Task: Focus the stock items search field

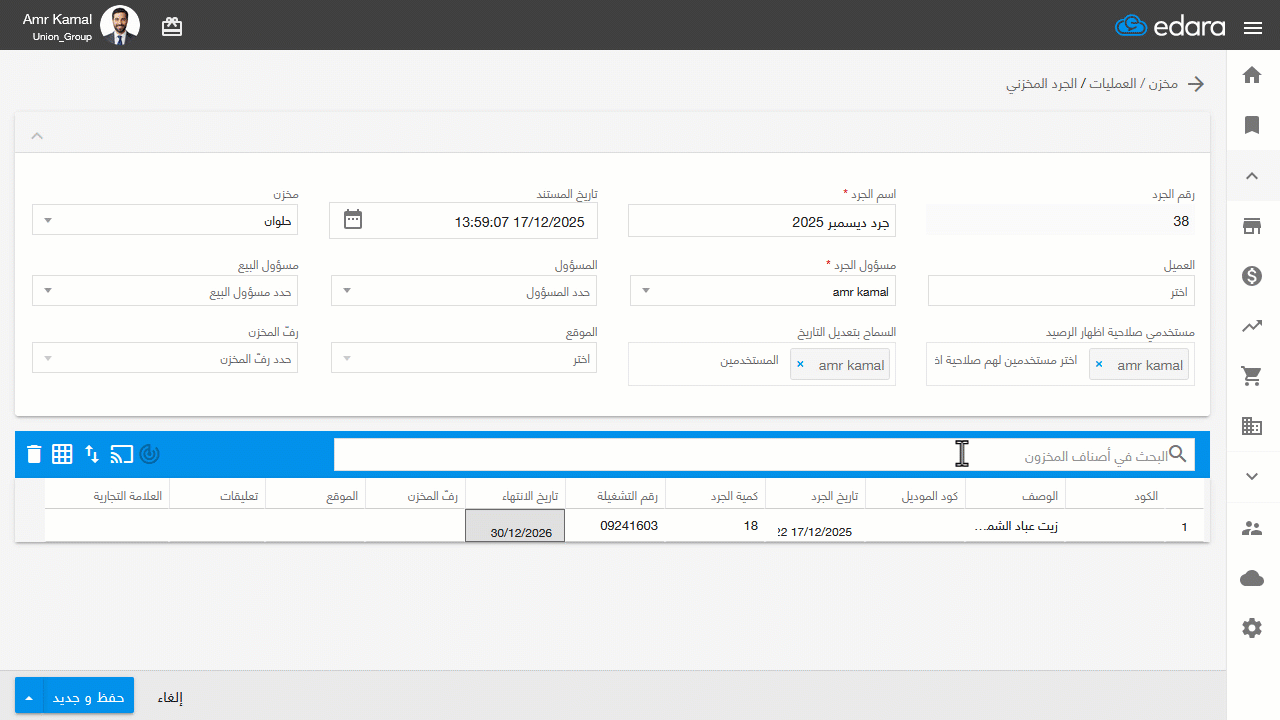Action: (764, 454)
